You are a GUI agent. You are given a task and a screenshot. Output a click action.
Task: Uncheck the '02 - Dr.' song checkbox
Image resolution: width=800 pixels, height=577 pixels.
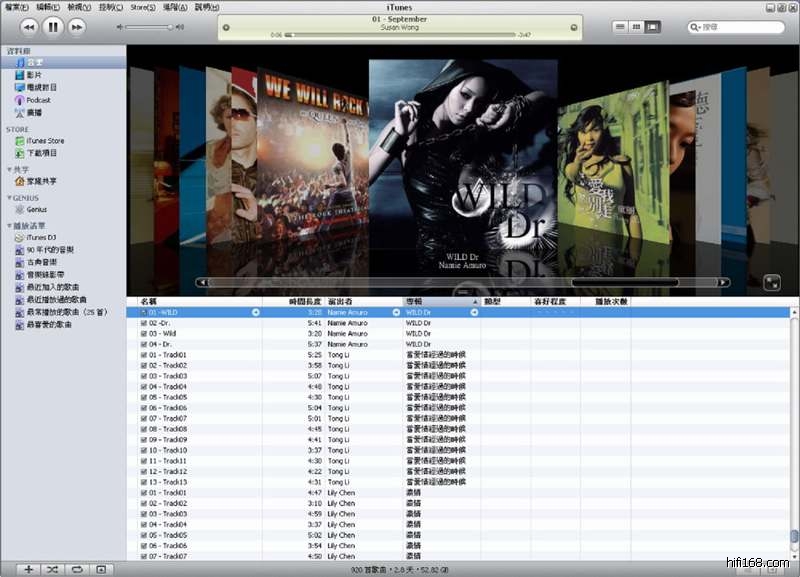tap(144, 323)
